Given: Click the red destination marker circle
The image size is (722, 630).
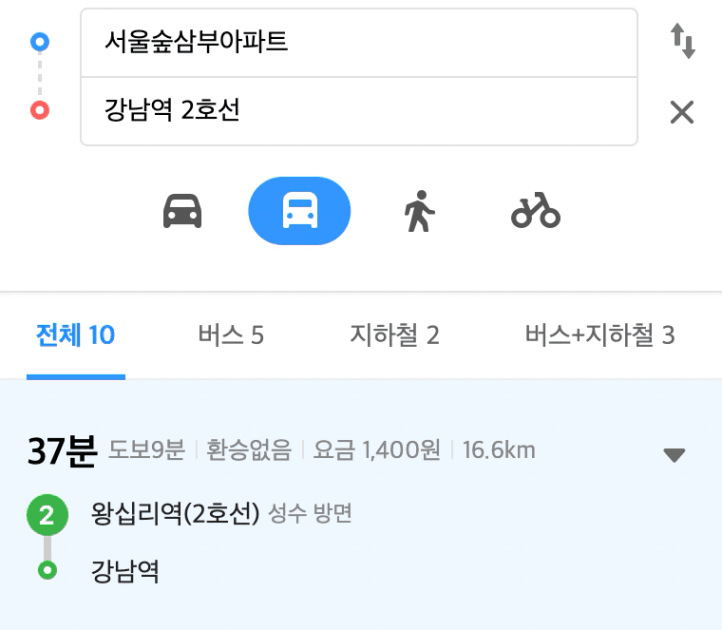Looking at the screenshot, I should [x=40, y=111].
